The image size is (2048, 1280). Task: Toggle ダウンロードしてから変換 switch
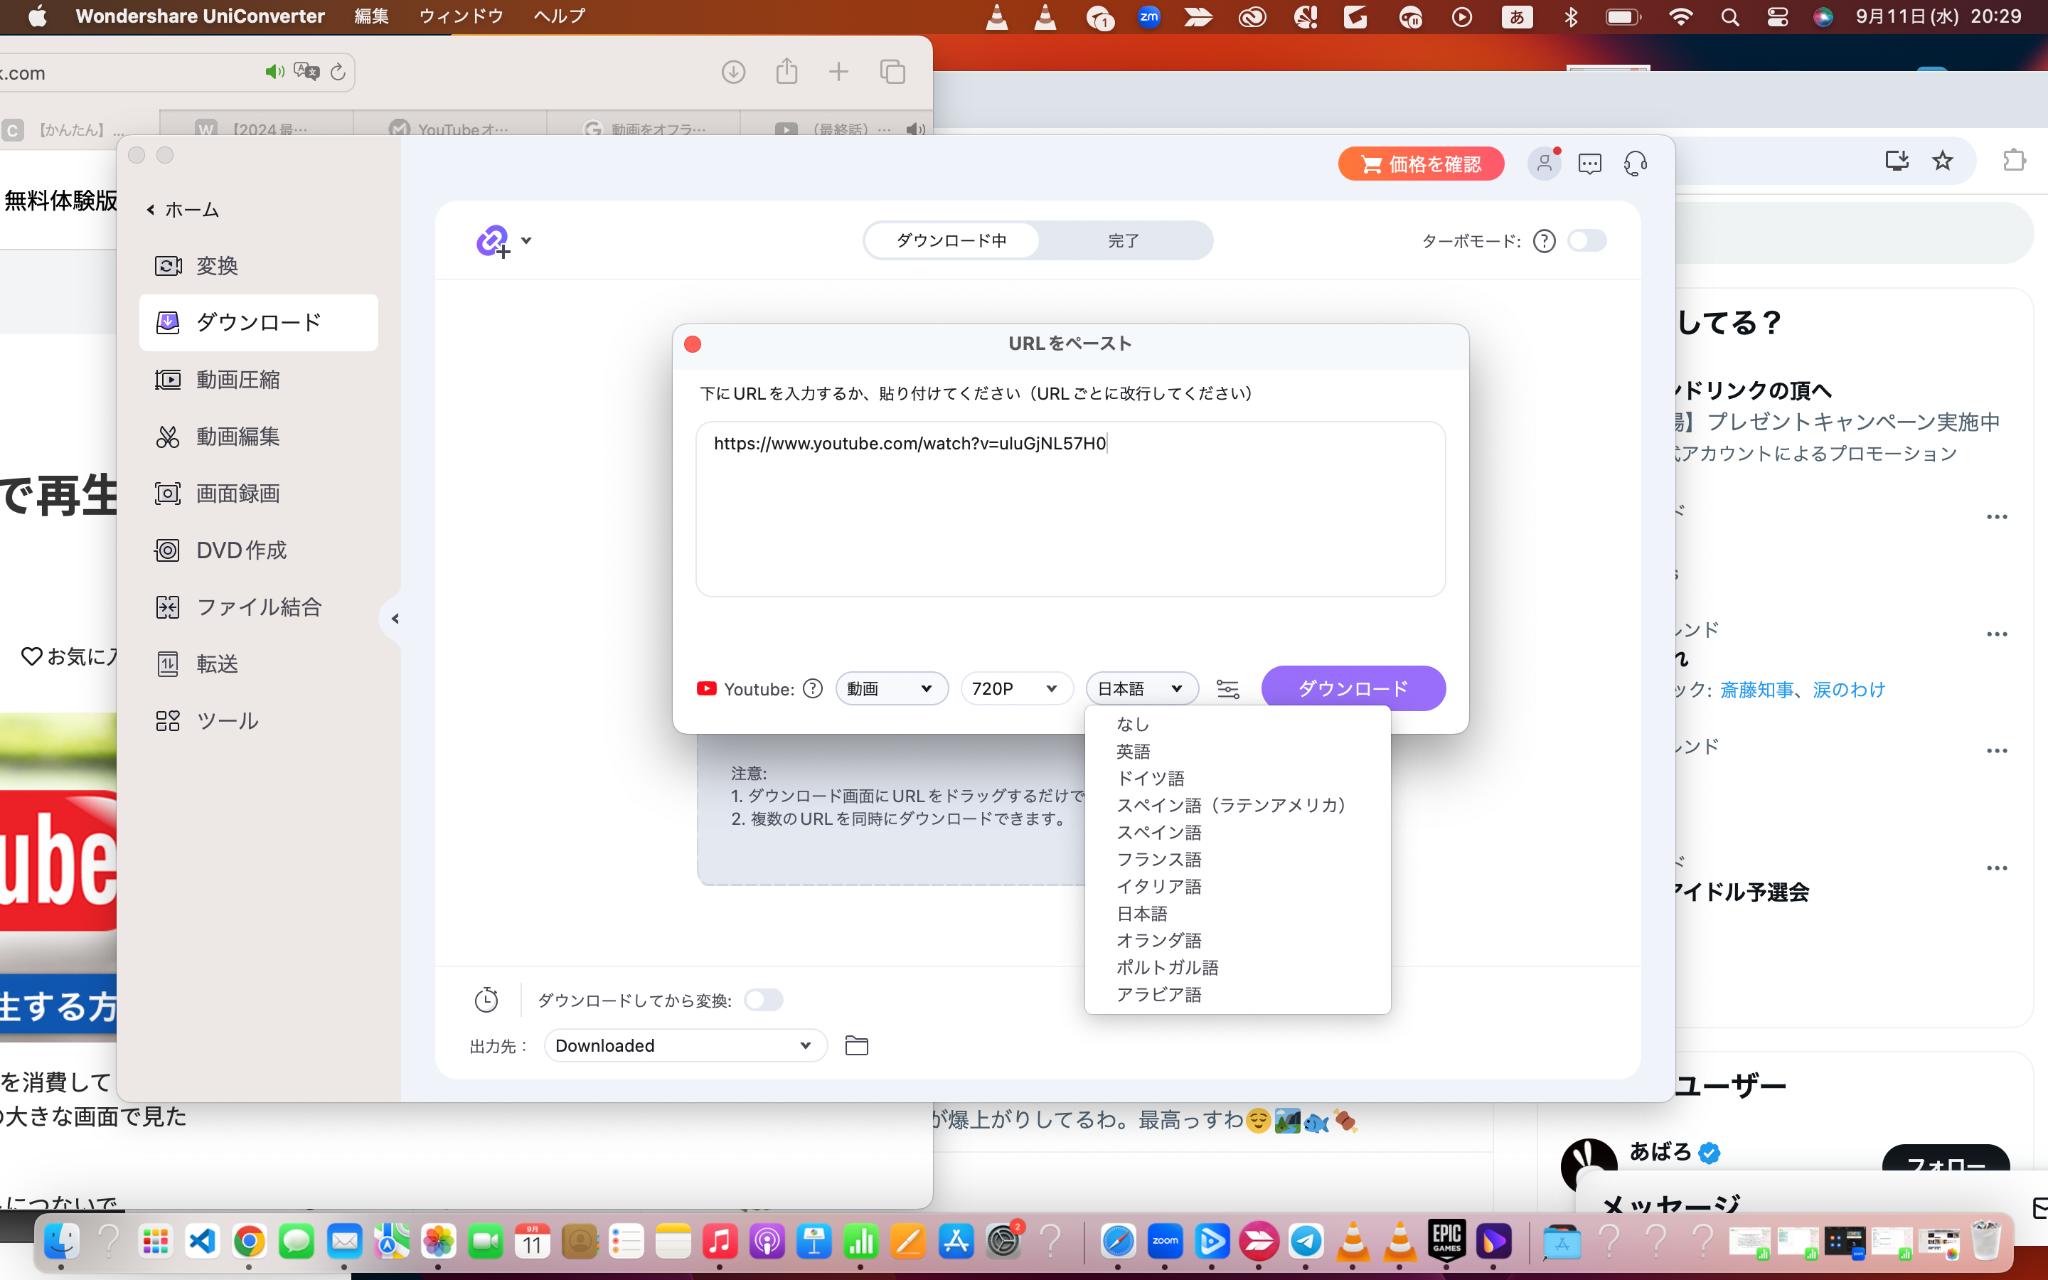764,1000
